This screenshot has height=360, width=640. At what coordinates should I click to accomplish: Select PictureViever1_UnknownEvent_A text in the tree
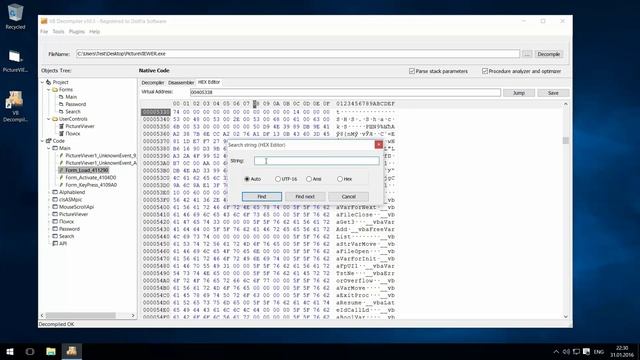(x=101, y=163)
